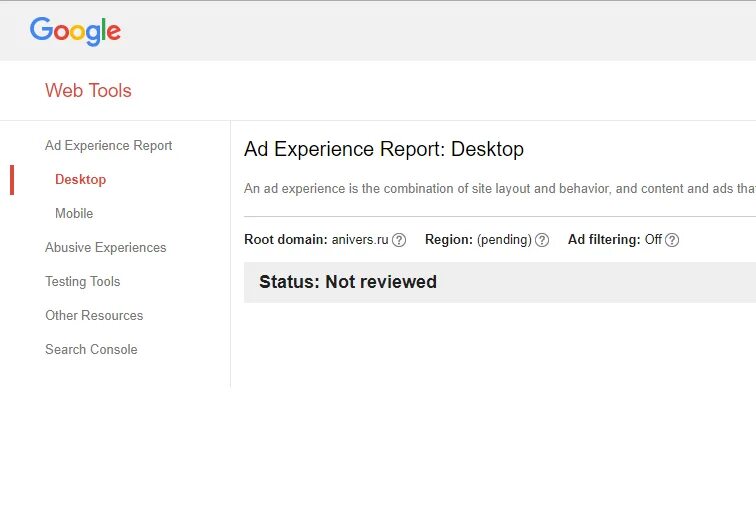756x516 pixels.
Task: Switch to the Desktop report
Action: pos(81,179)
